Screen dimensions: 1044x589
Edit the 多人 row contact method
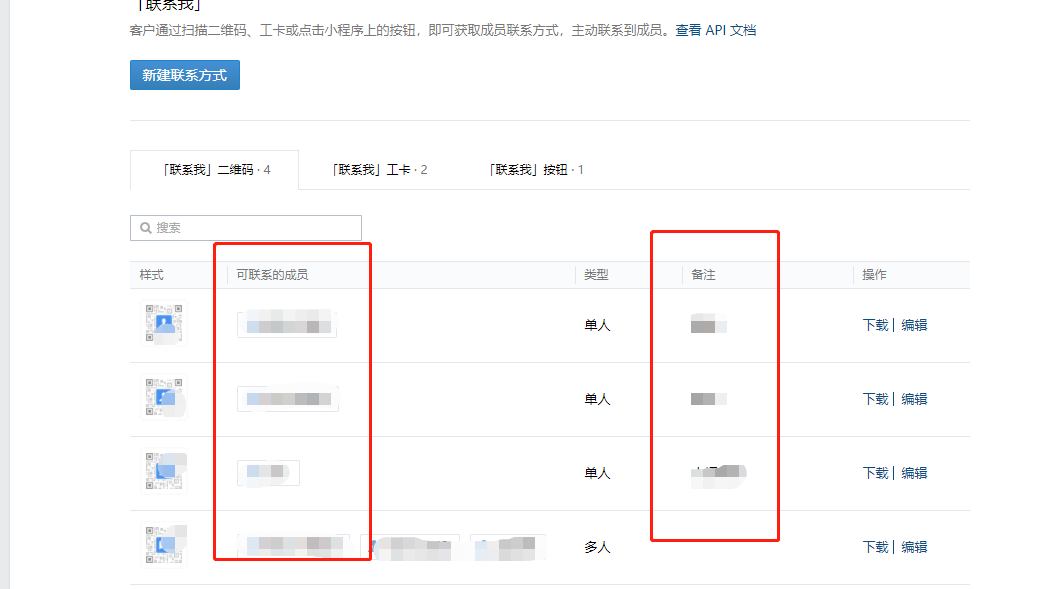click(x=914, y=546)
